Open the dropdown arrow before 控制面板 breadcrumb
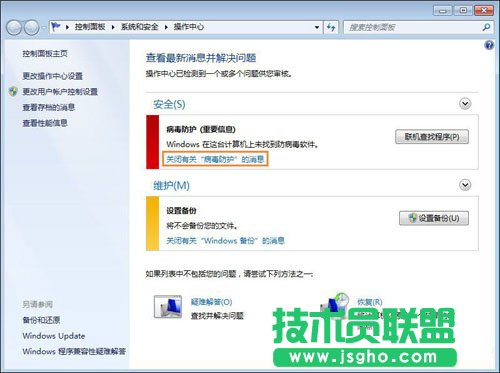 [67, 27]
